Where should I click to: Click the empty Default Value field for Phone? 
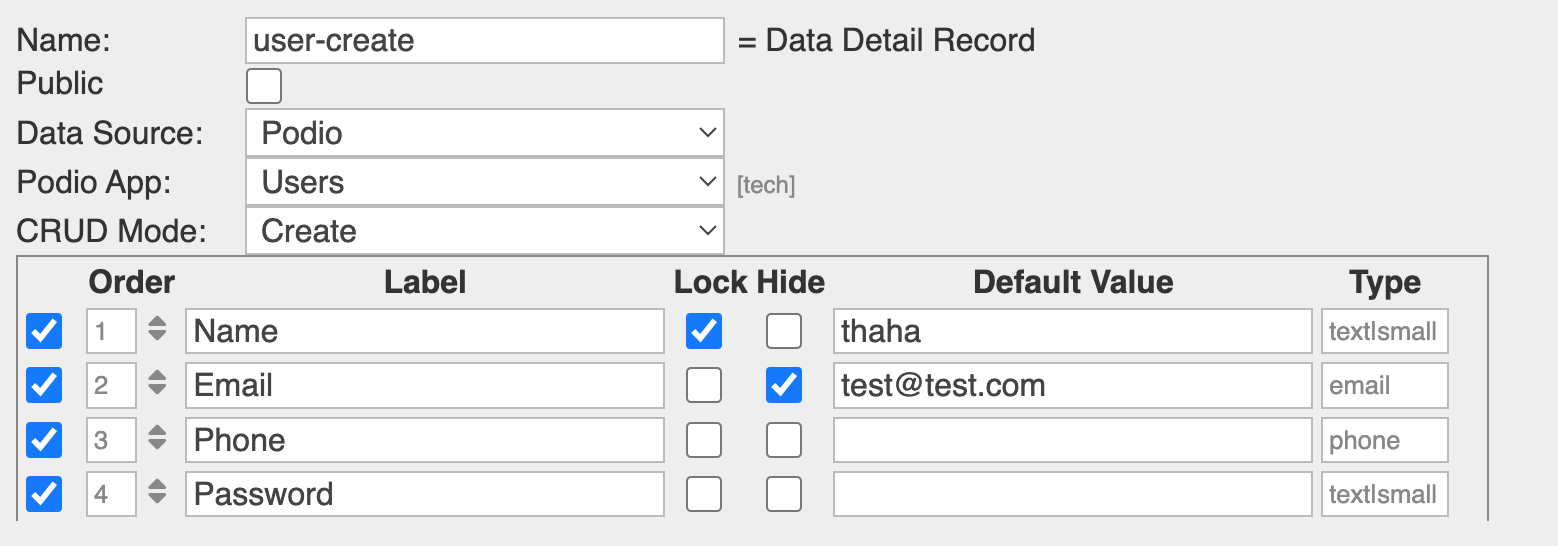[x=1072, y=440]
